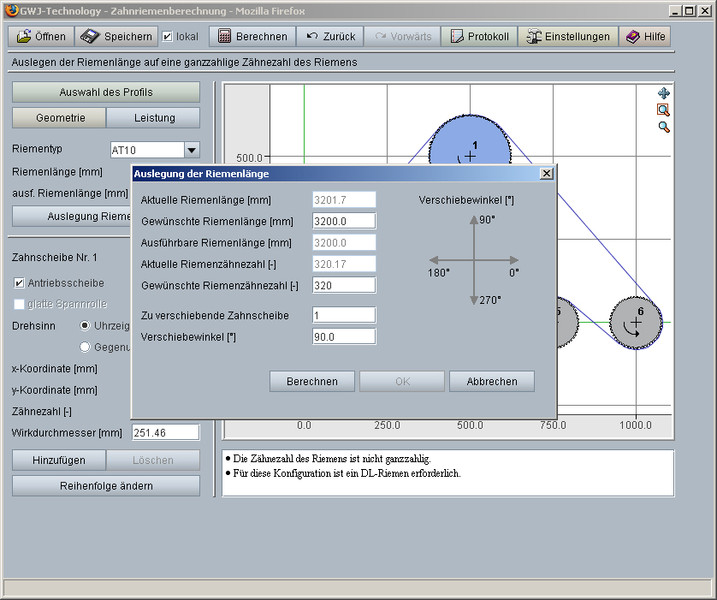The width and height of the screenshot is (717, 600).
Task: Click the lower magnifier zoom icon
Action: tap(663, 127)
